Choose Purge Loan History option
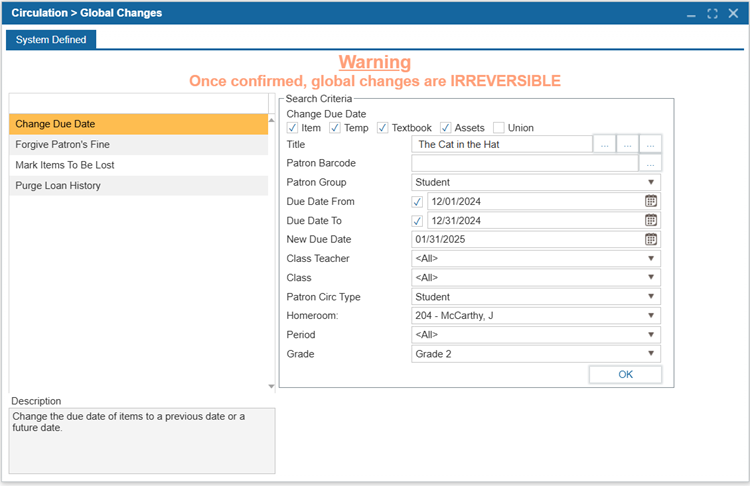750x486 pixels. click(138, 186)
